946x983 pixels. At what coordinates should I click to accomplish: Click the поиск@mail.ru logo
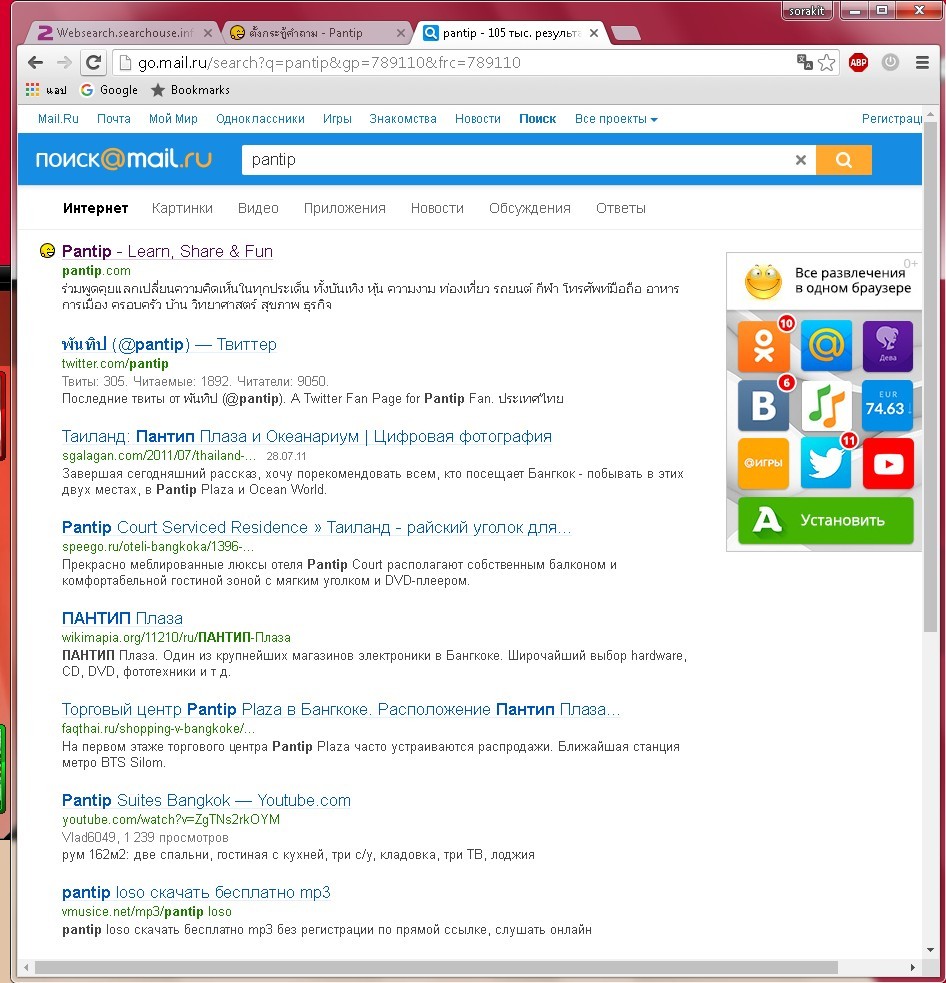[124, 159]
